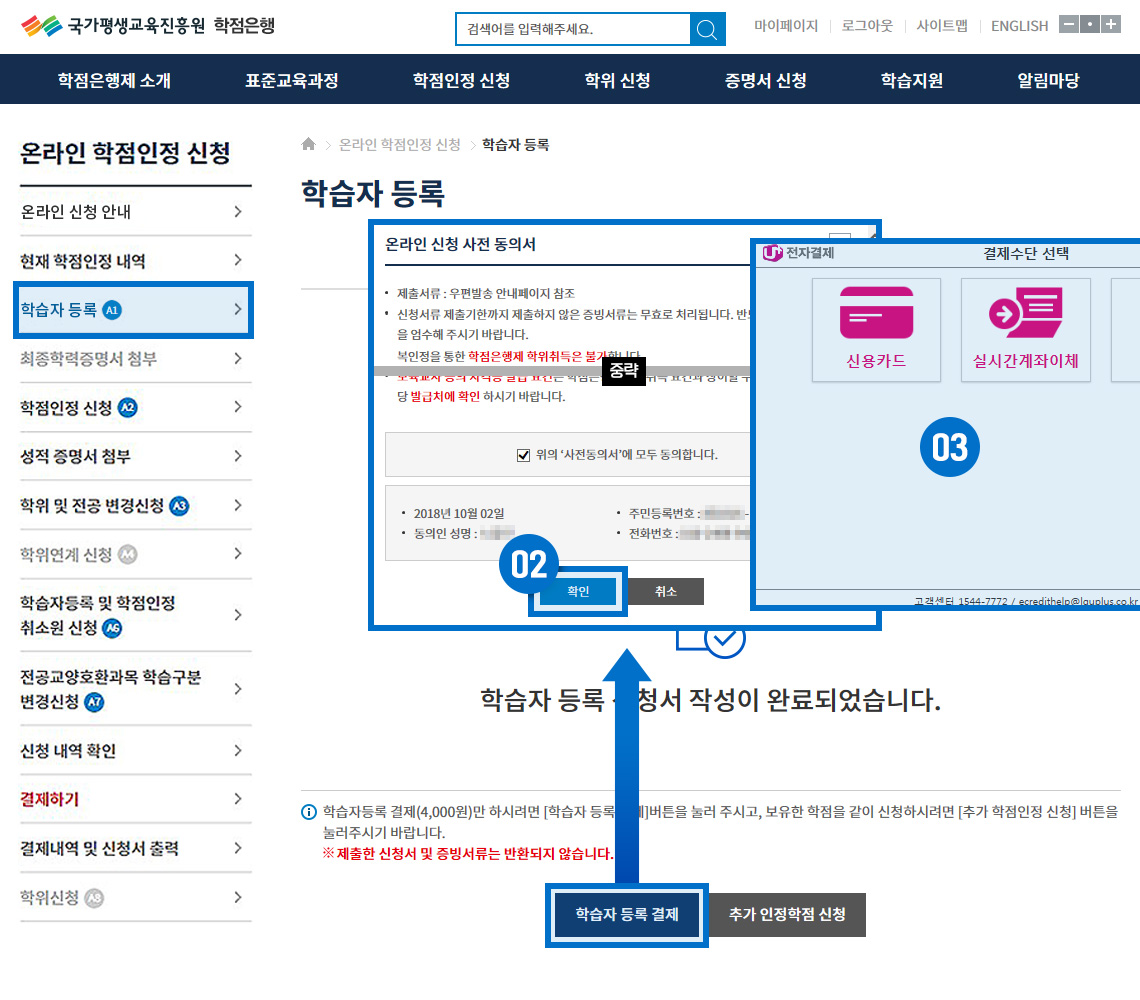Click the font size increase plus icon
The width and height of the screenshot is (1140, 1000).
1111,24
